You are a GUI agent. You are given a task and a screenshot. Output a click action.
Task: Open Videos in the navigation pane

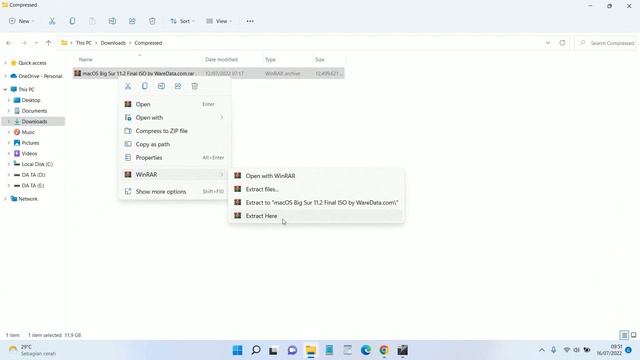pyautogui.click(x=29, y=153)
